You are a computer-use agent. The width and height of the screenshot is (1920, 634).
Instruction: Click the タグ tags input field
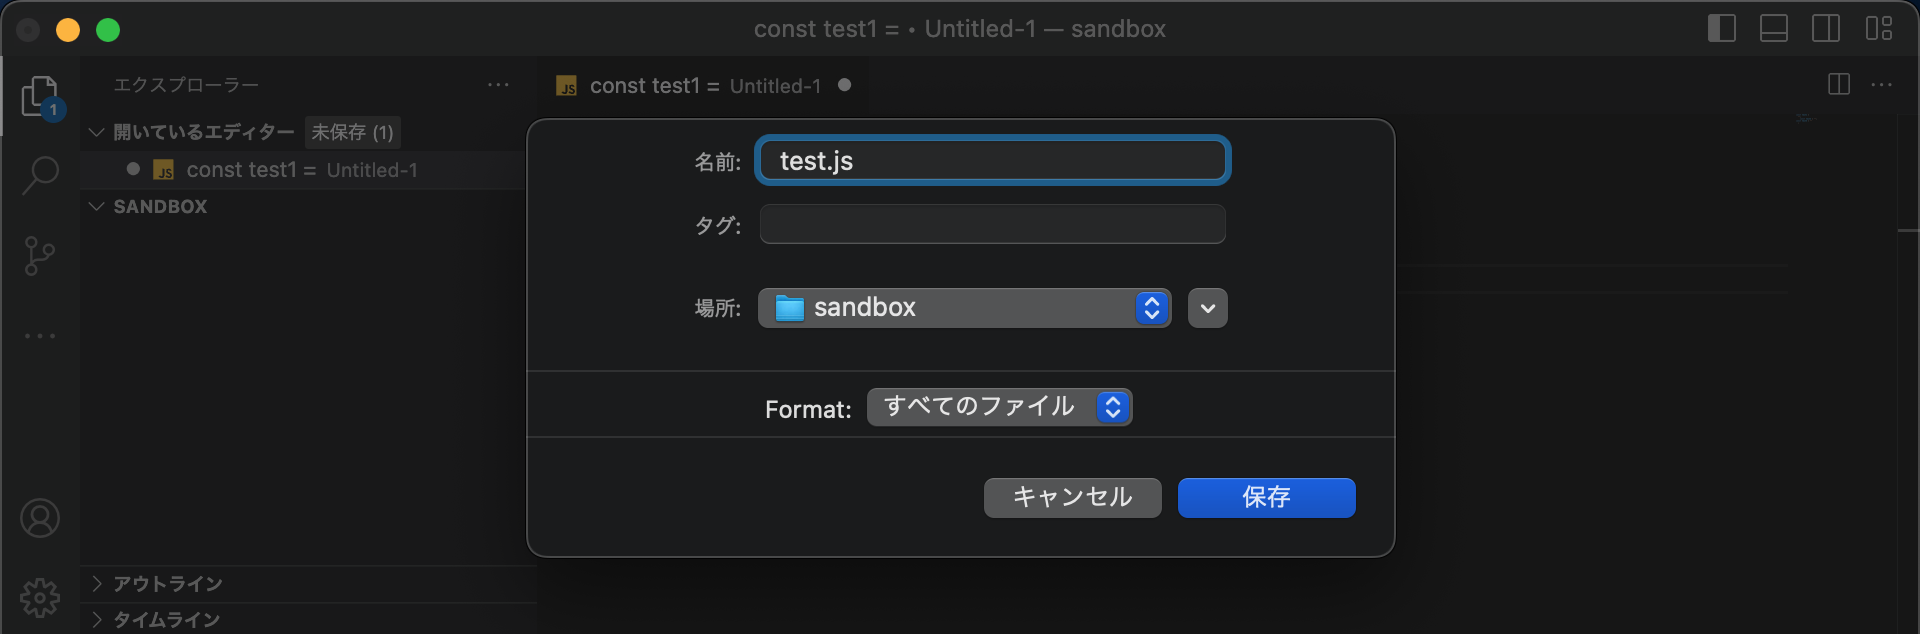coord(992,225)
